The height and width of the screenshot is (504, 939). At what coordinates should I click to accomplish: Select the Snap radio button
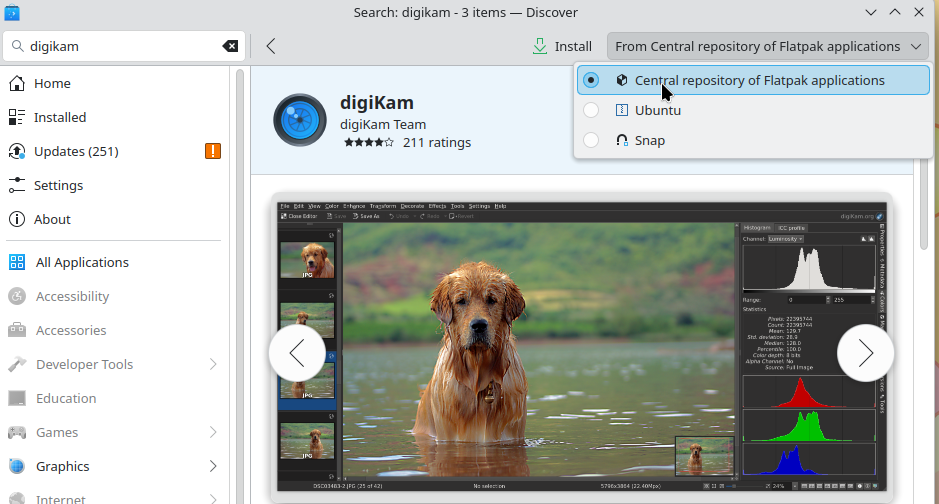pos(591,140)
